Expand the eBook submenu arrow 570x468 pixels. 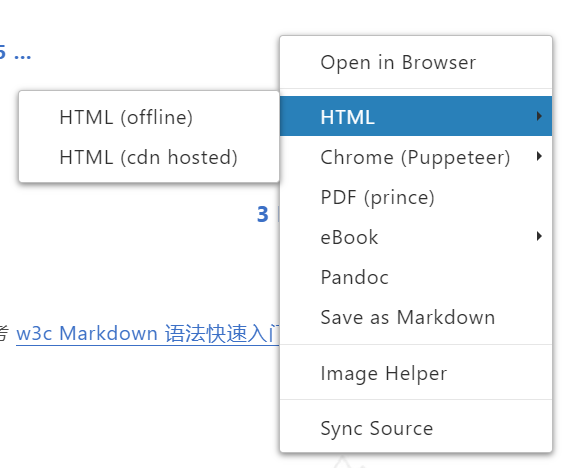click(539, 236)
